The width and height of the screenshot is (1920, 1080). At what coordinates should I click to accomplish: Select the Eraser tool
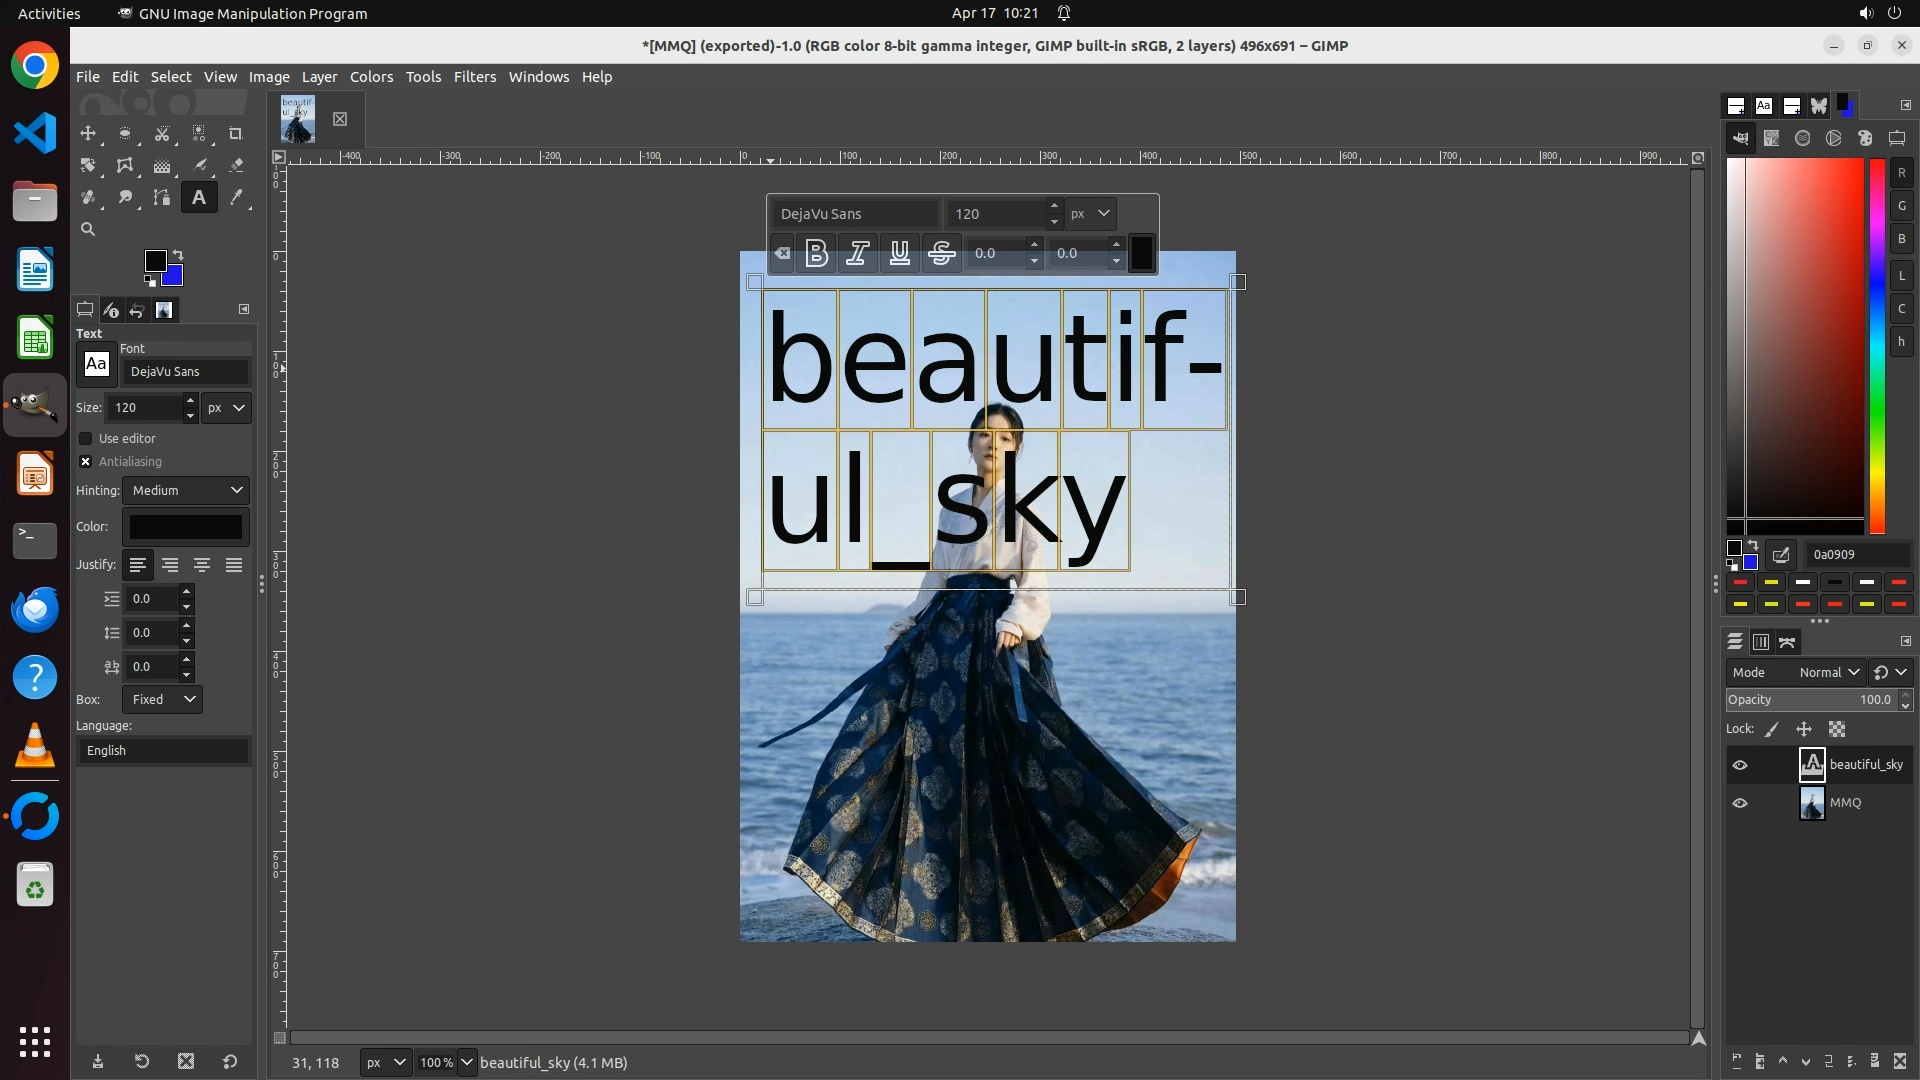pyautogui.click(x=236, y=165)
